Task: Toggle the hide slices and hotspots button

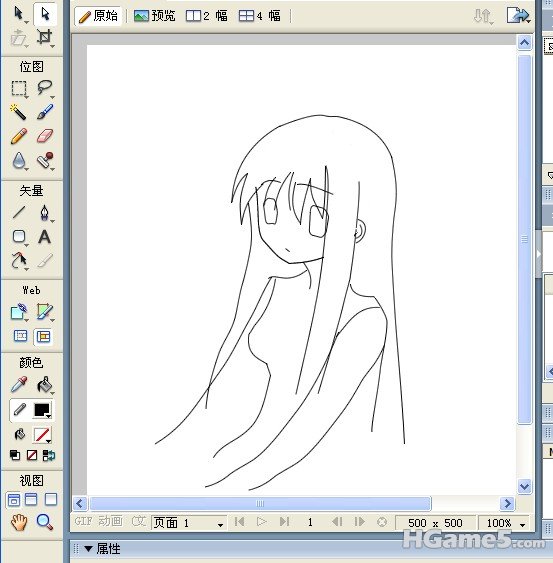Action: (20, 336)
